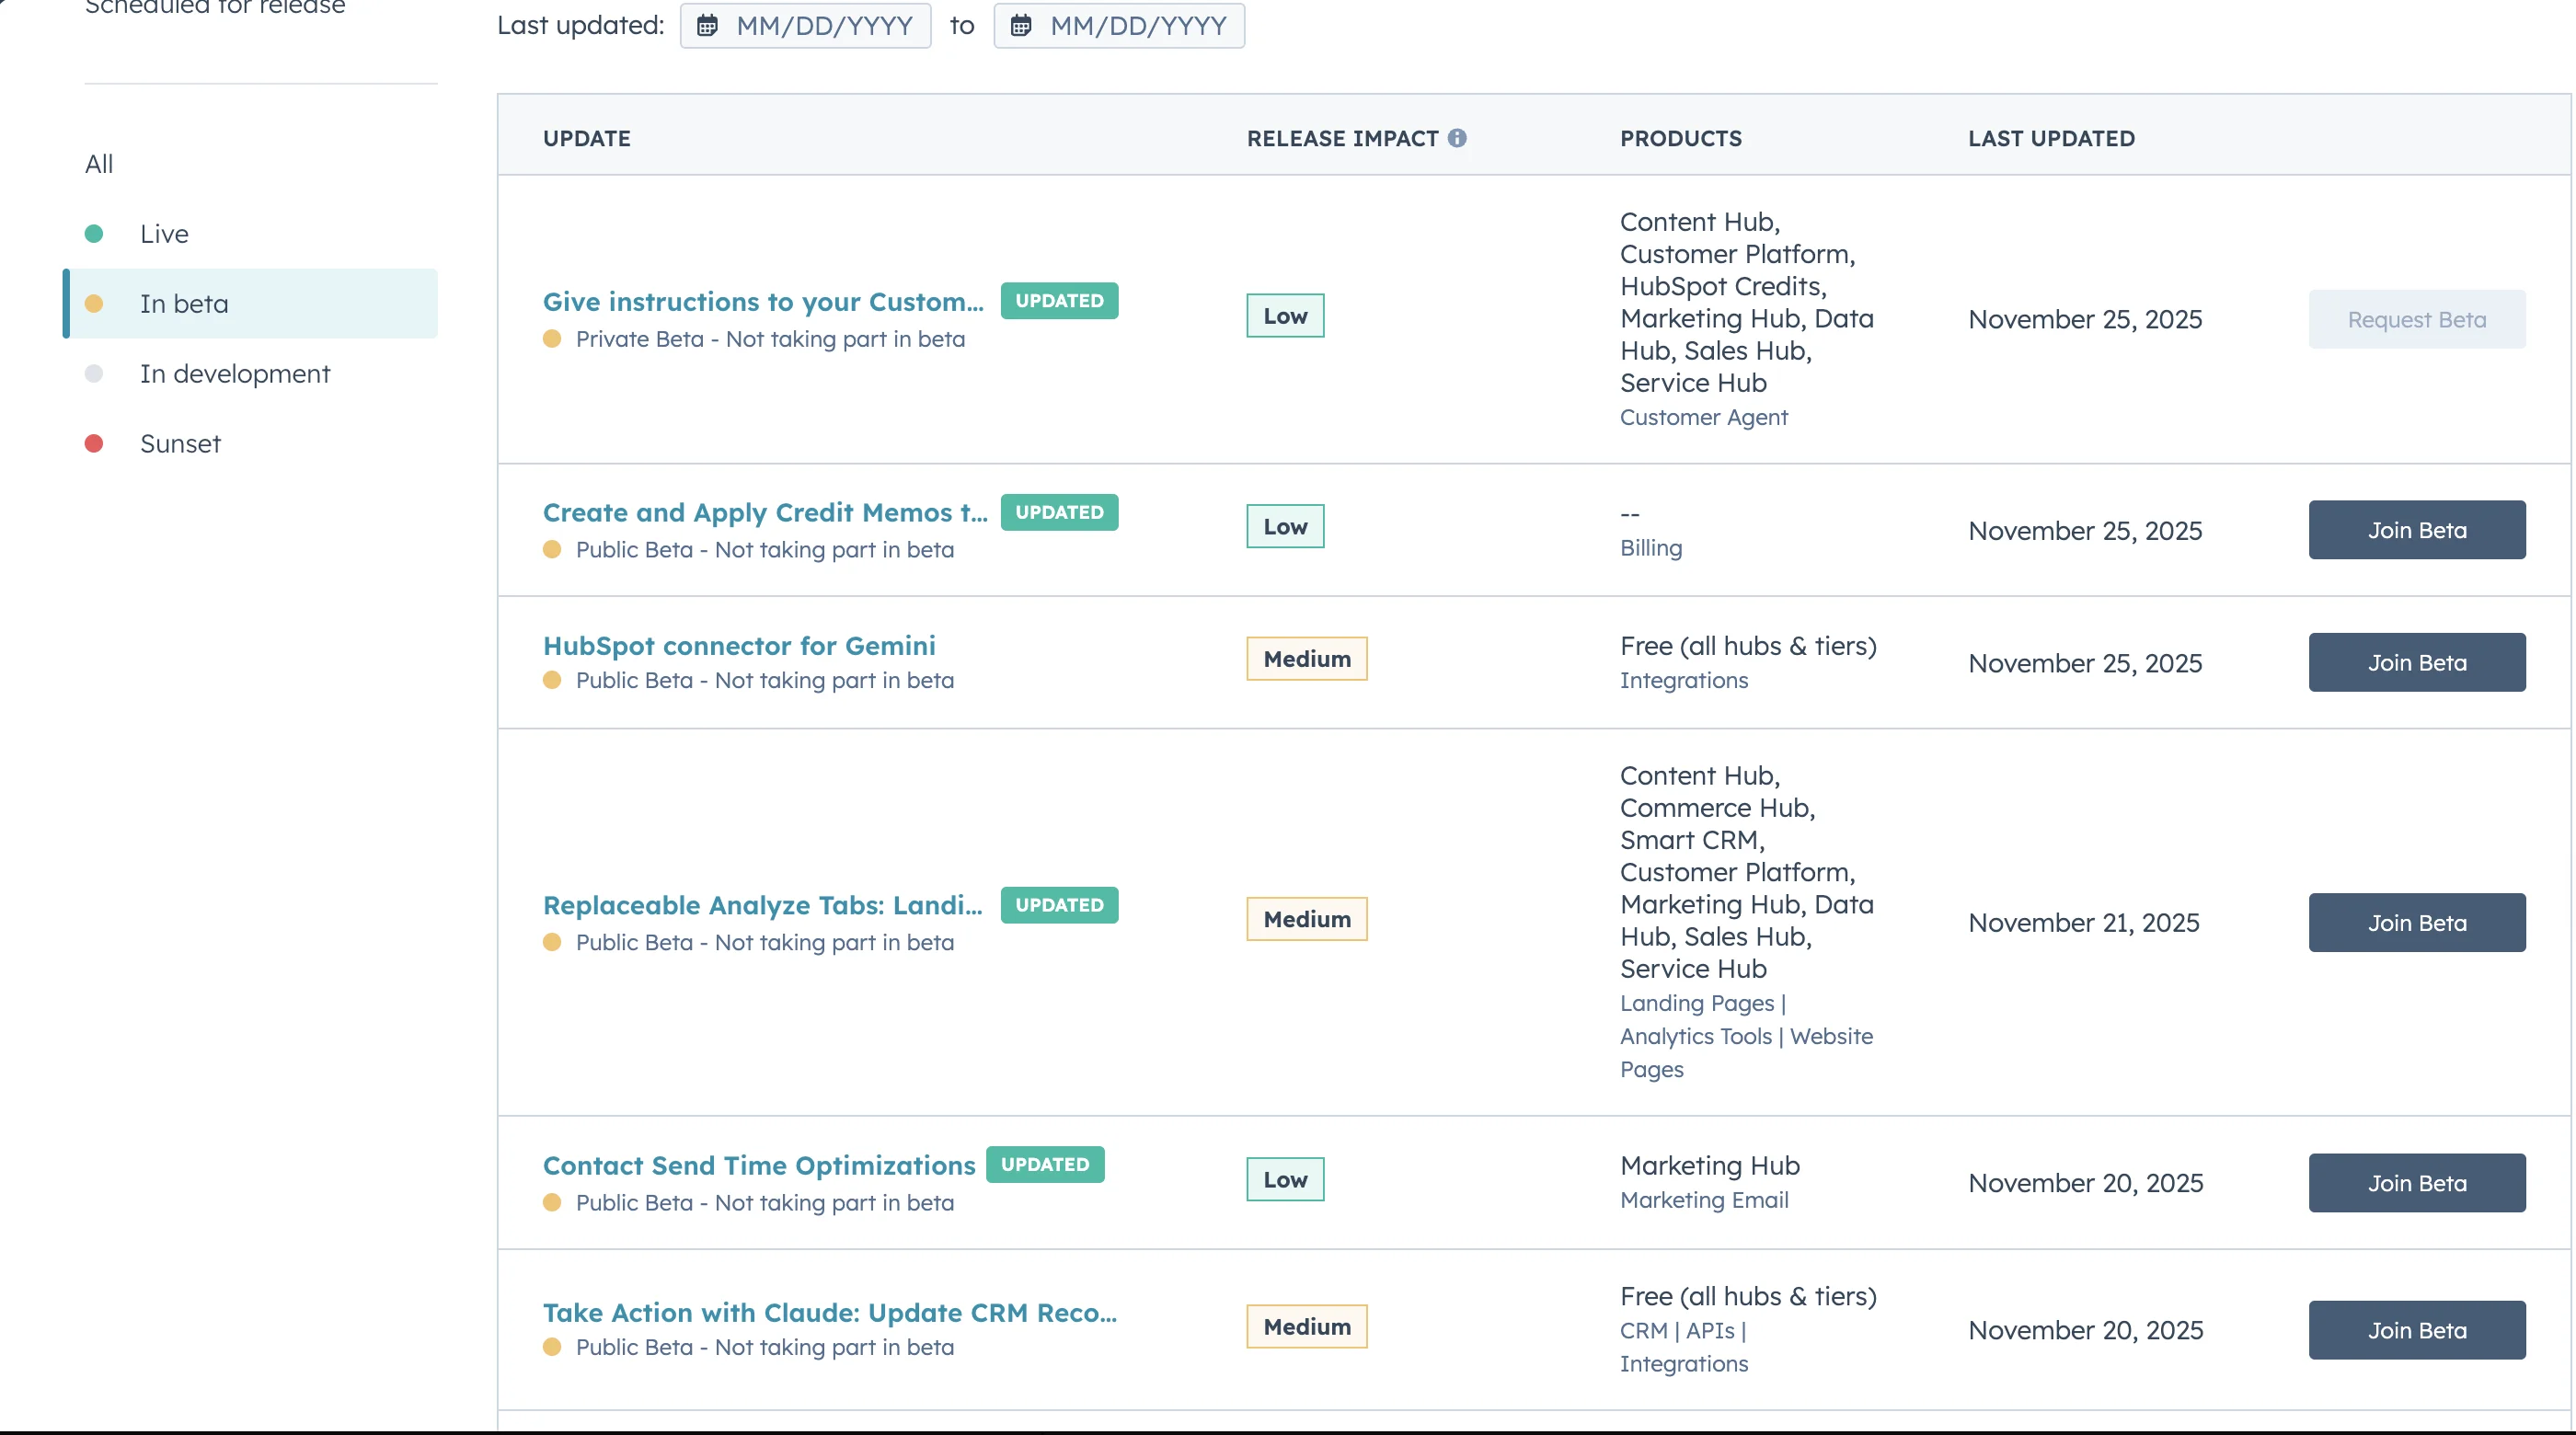The image size is (2576, 1435).
Task: Click the red status dot beside Sunset
Action: point(94,443)
